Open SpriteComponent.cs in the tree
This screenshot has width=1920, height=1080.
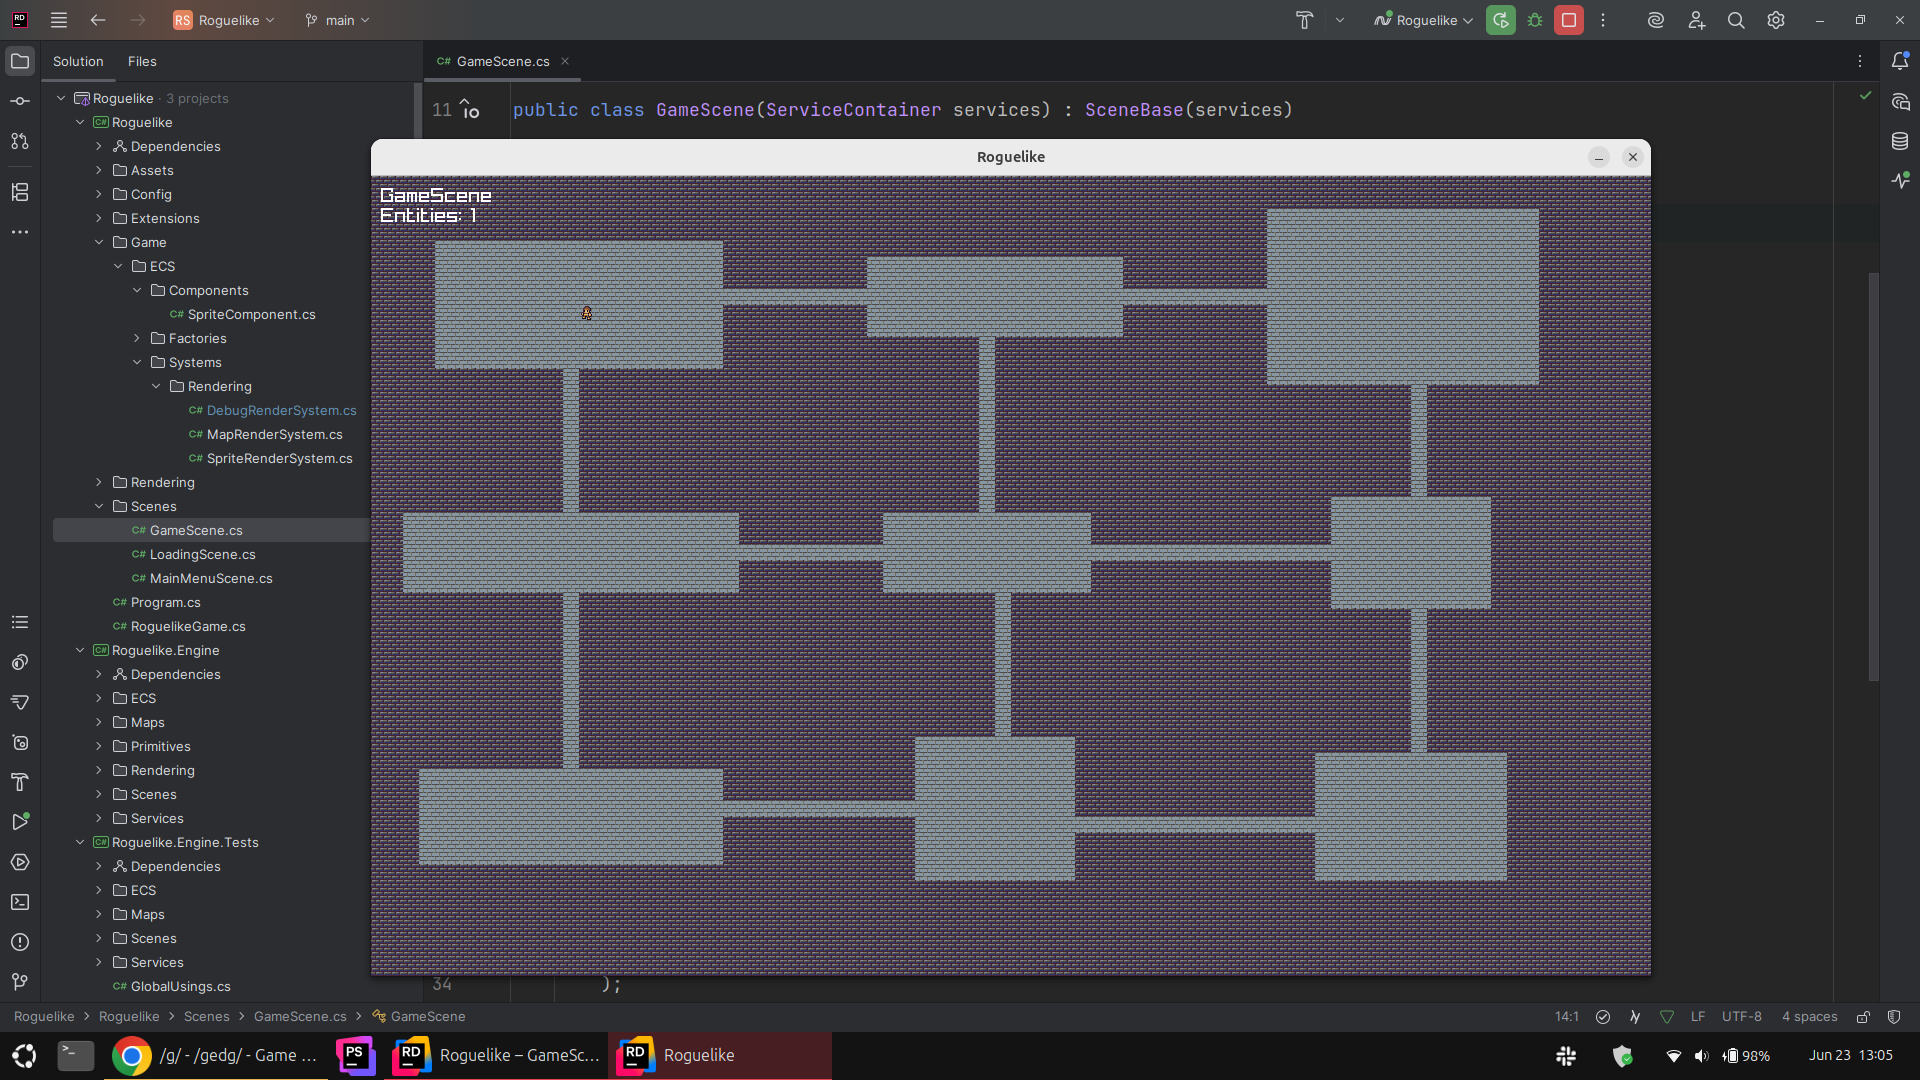coord(251,314)
